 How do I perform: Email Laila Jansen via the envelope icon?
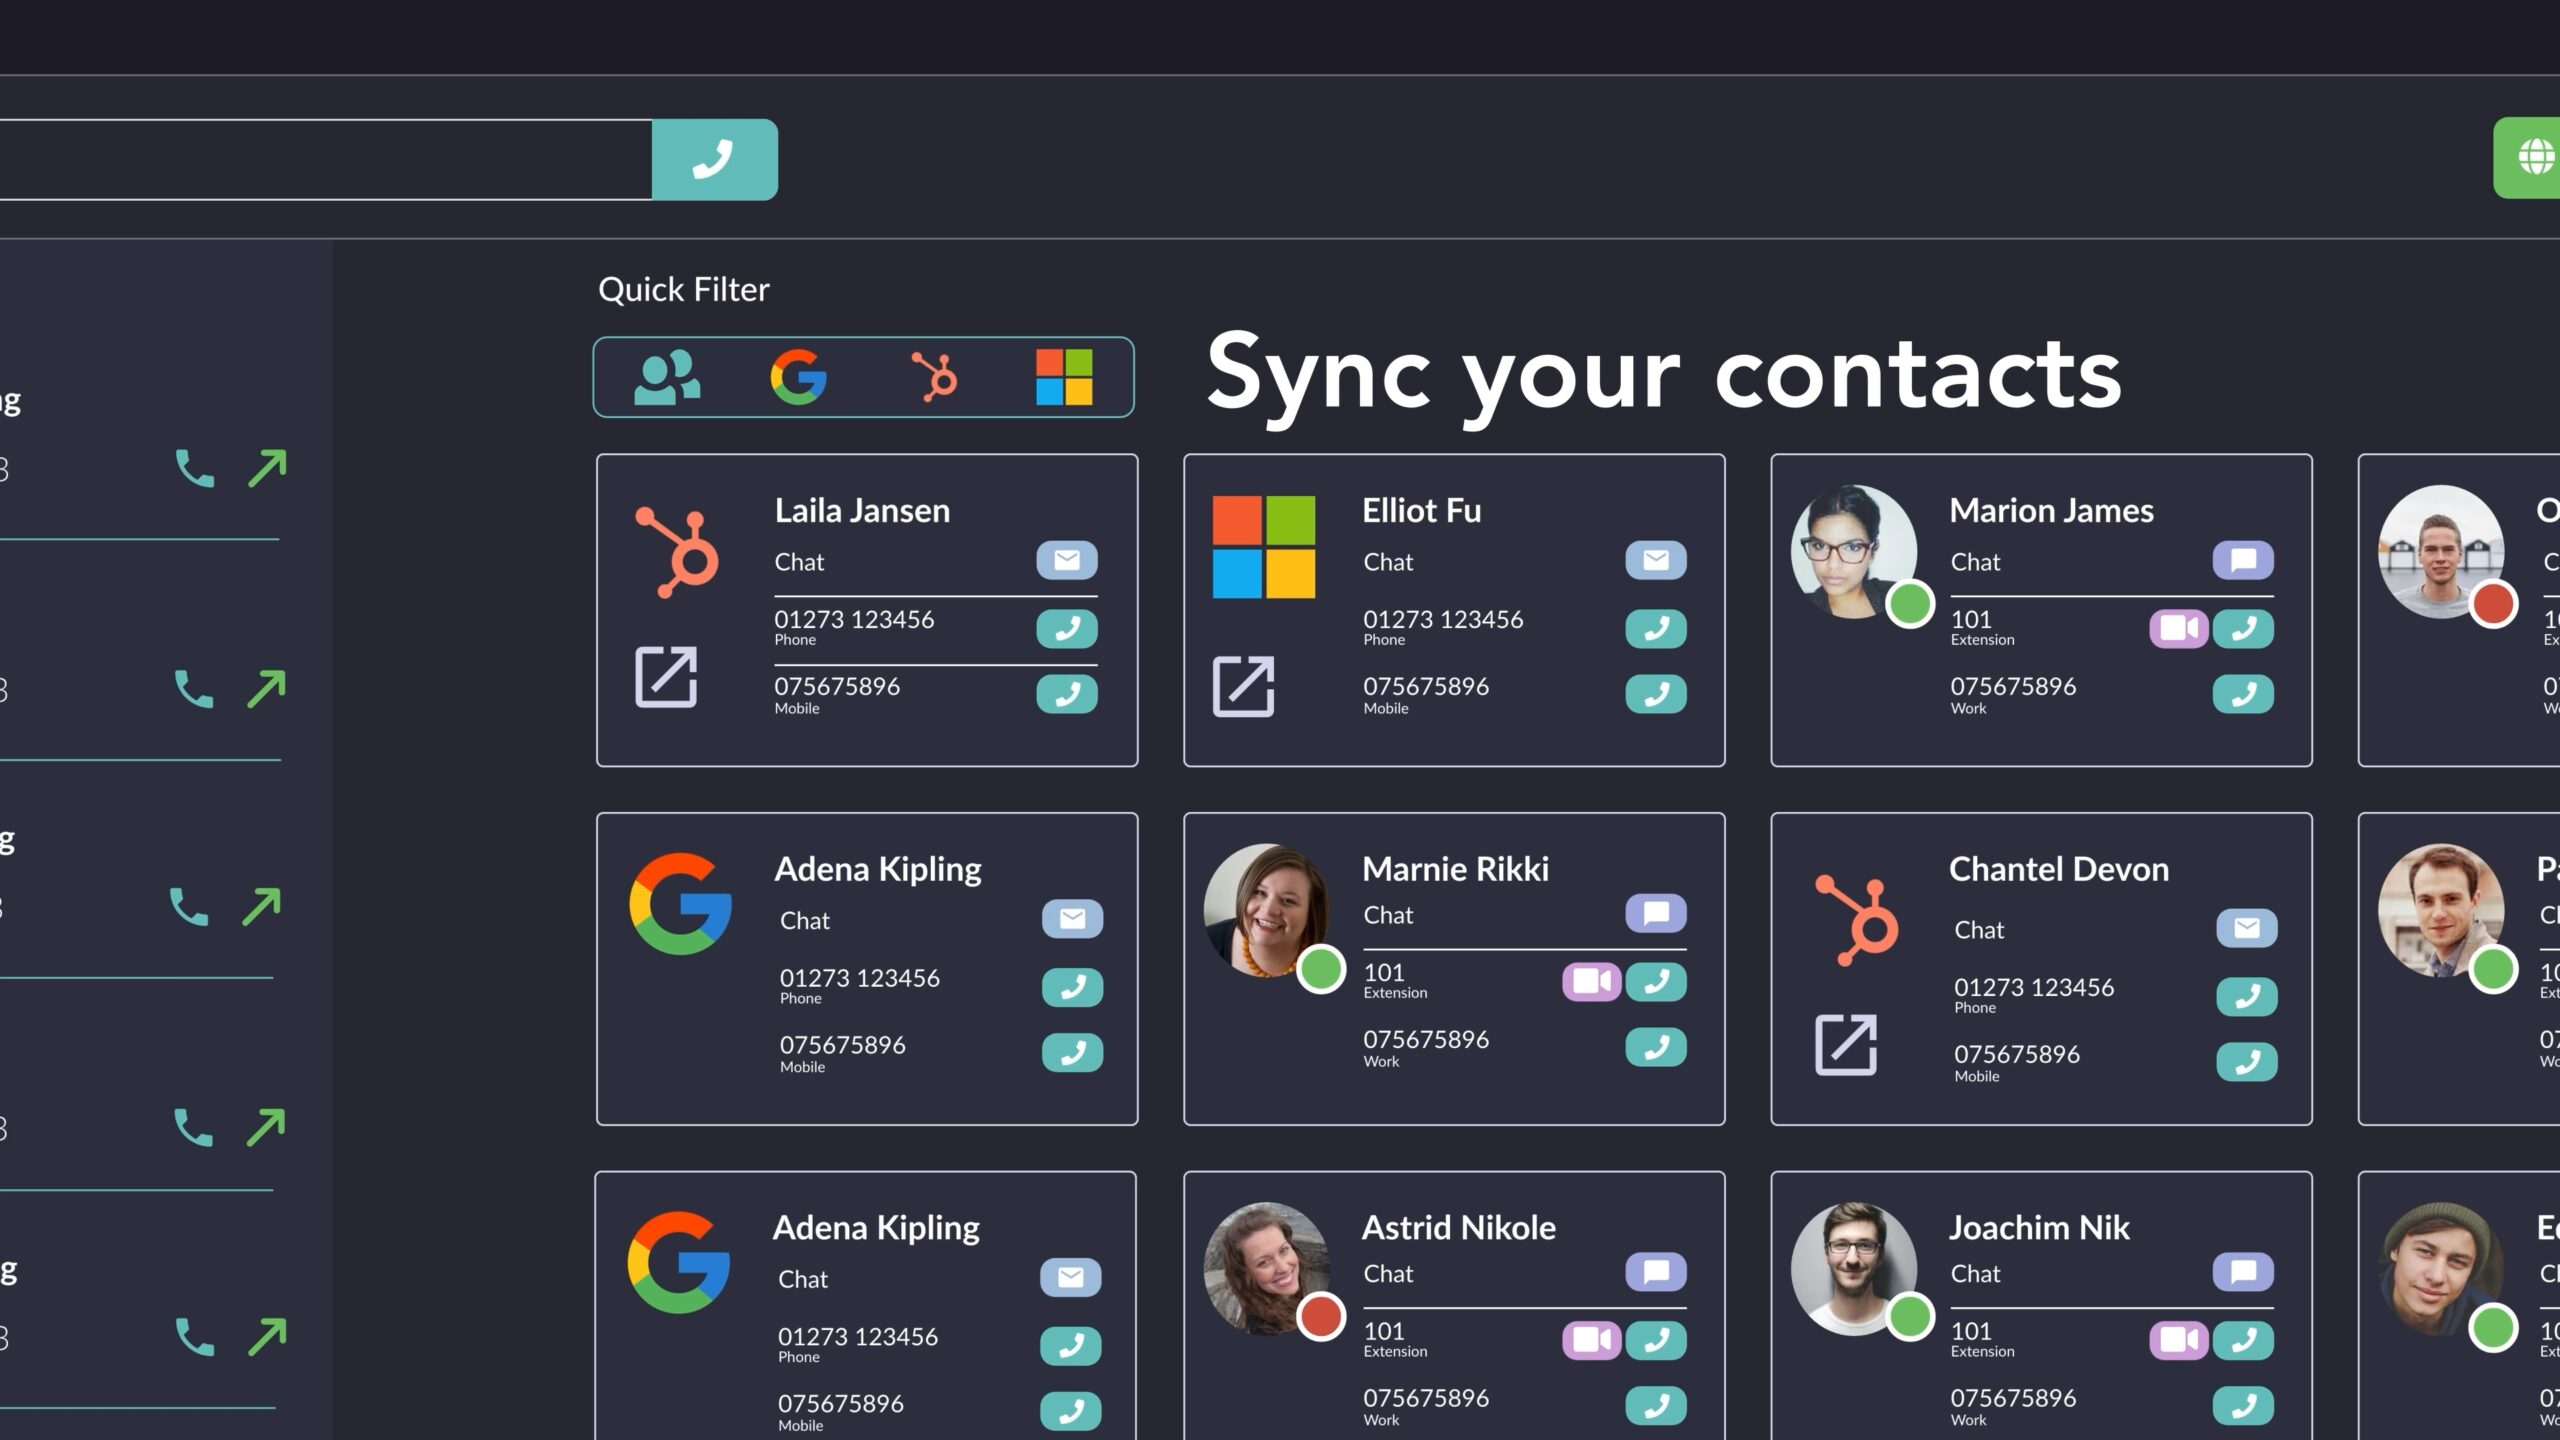click(x=1066, y=560)
